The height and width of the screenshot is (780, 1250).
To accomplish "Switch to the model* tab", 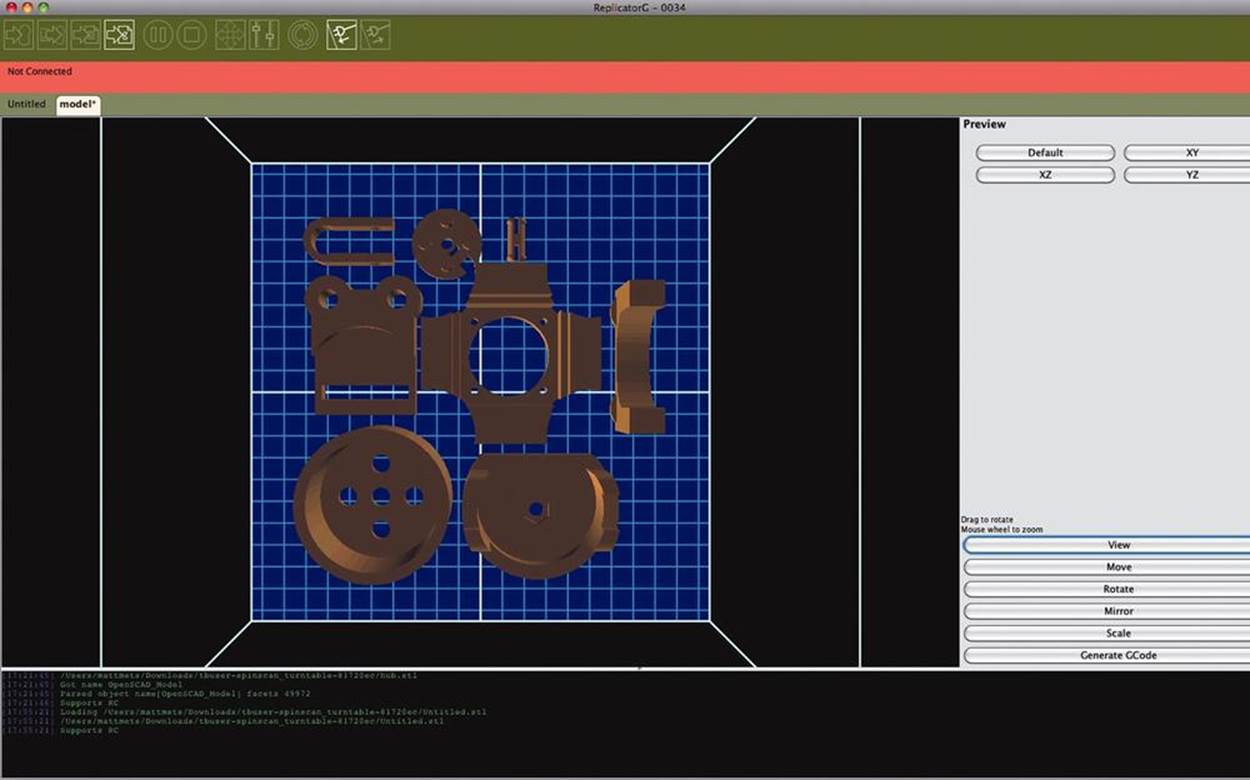I will click(78, 105).
